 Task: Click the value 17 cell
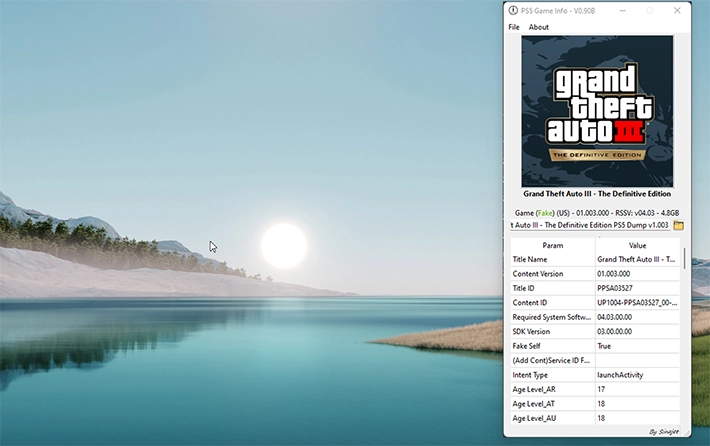[x=637, y=389]
